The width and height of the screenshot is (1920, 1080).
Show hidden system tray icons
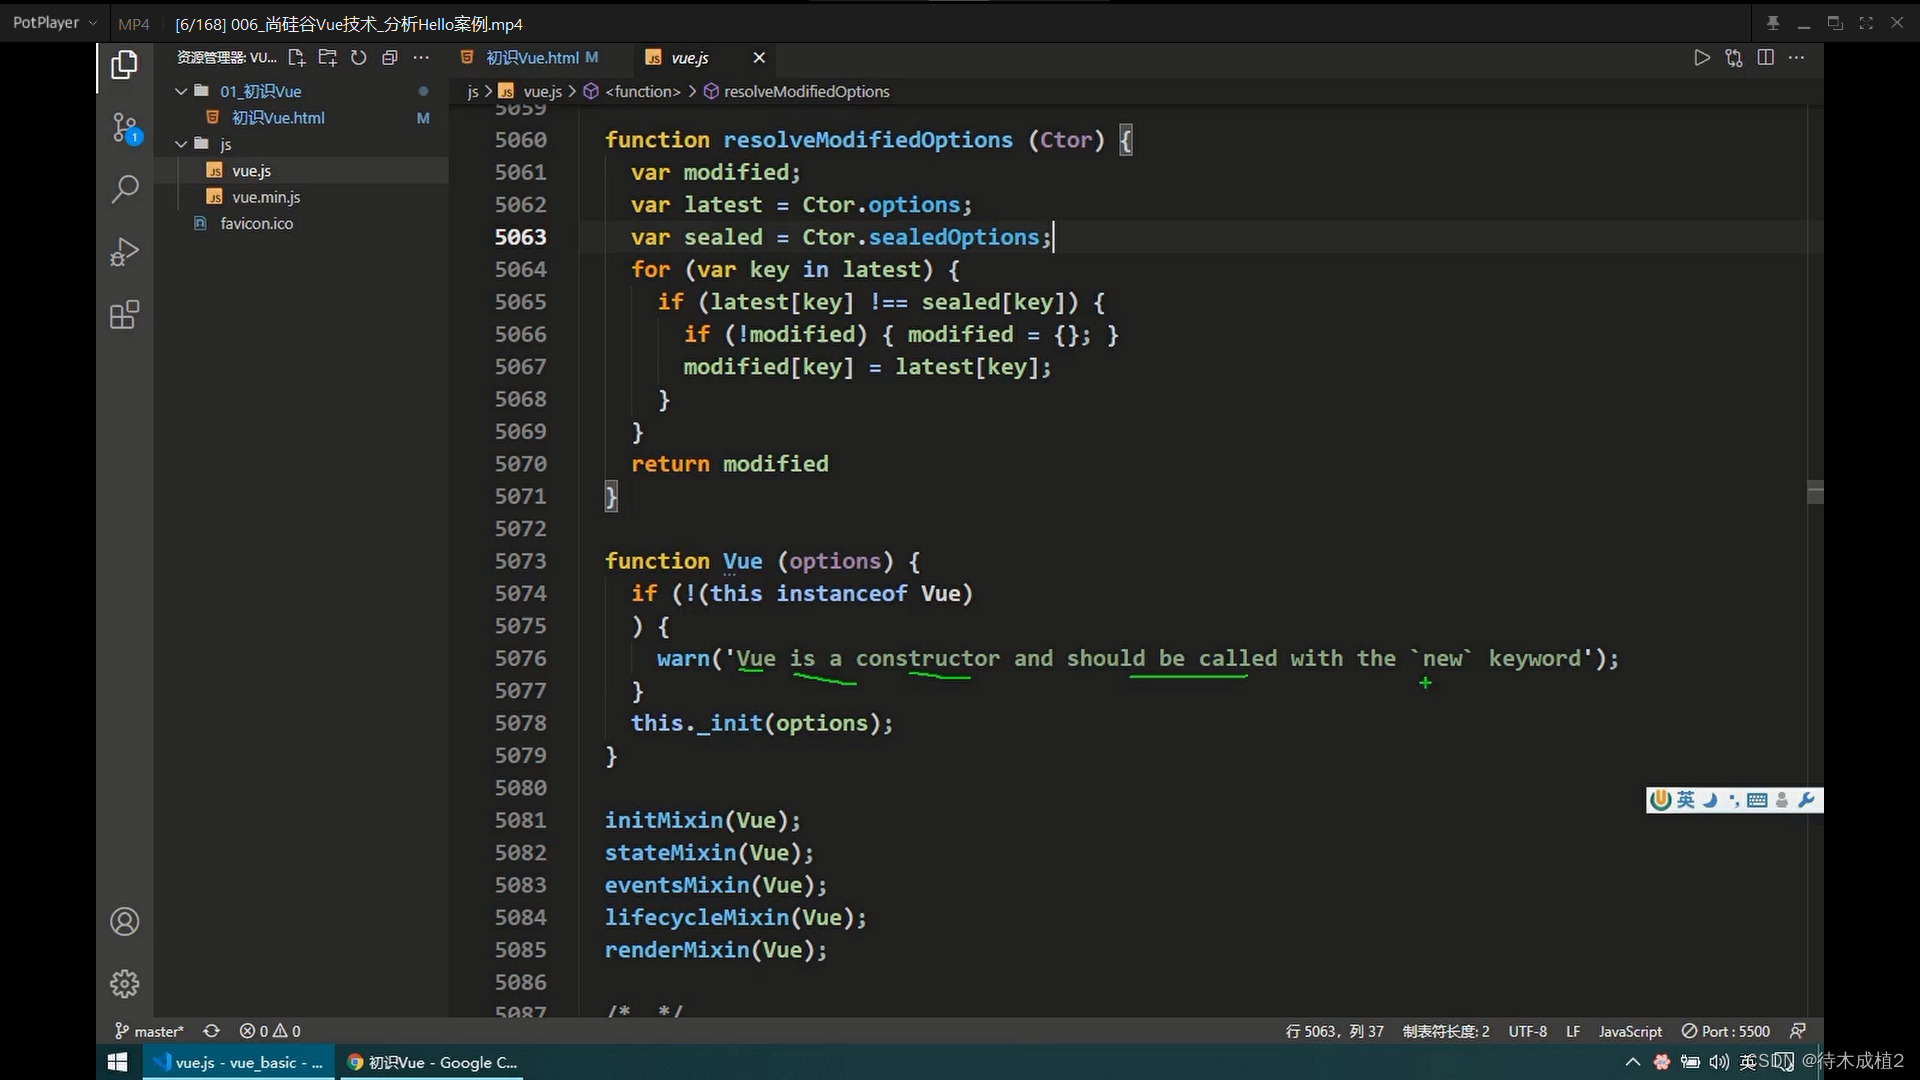(1633, 1062)
